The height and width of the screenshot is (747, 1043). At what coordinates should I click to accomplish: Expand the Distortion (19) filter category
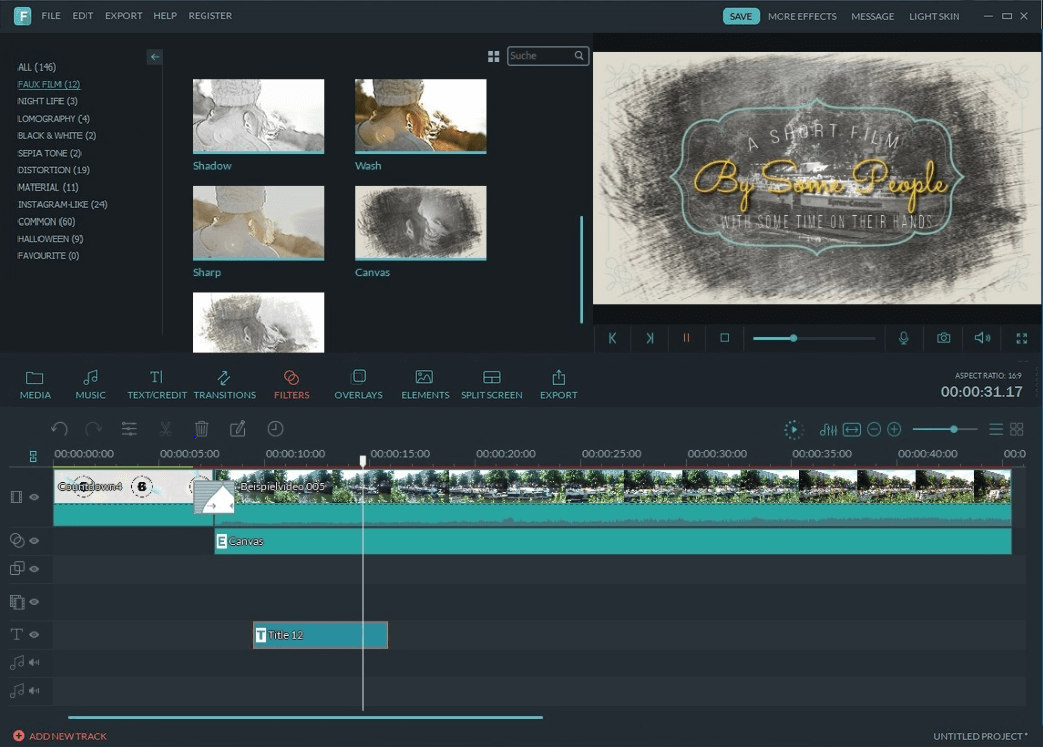(x=53, y=170)
